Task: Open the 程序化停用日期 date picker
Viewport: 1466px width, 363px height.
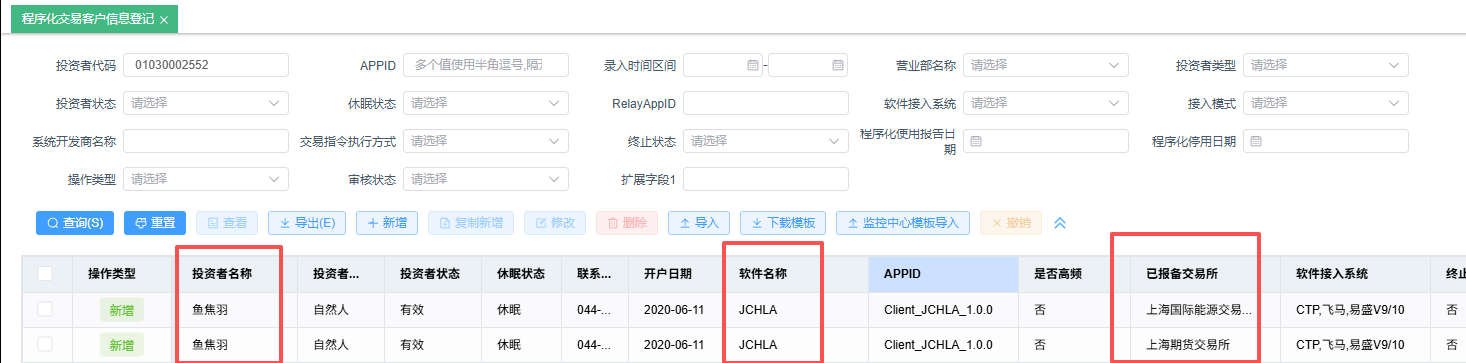Action: click(x=1326, y=141)
